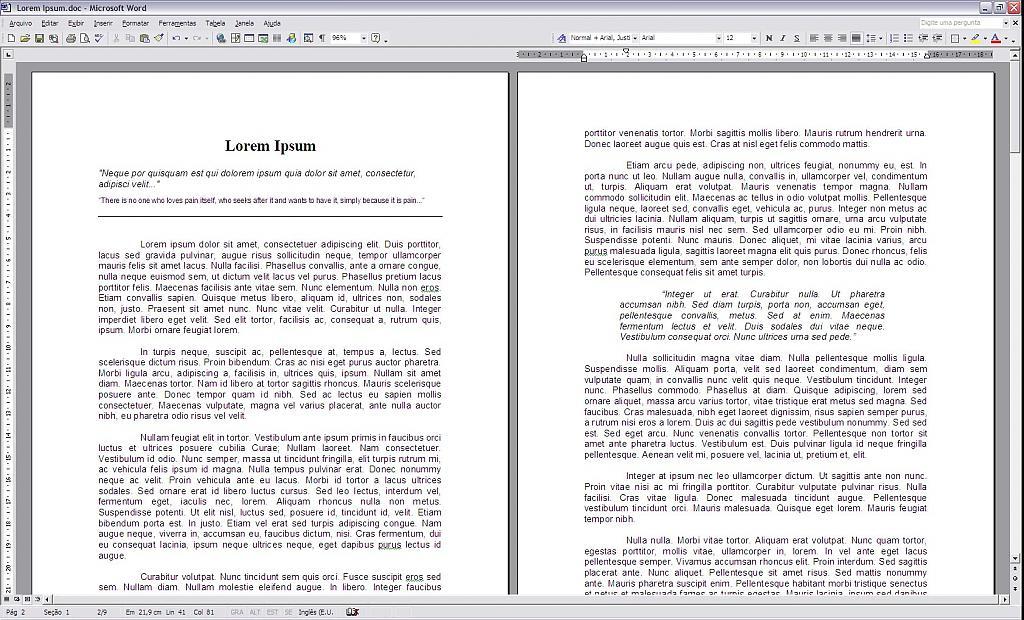Apply red font color A
This screenshot has width=1024, height=620.
[x=996, y=39]
